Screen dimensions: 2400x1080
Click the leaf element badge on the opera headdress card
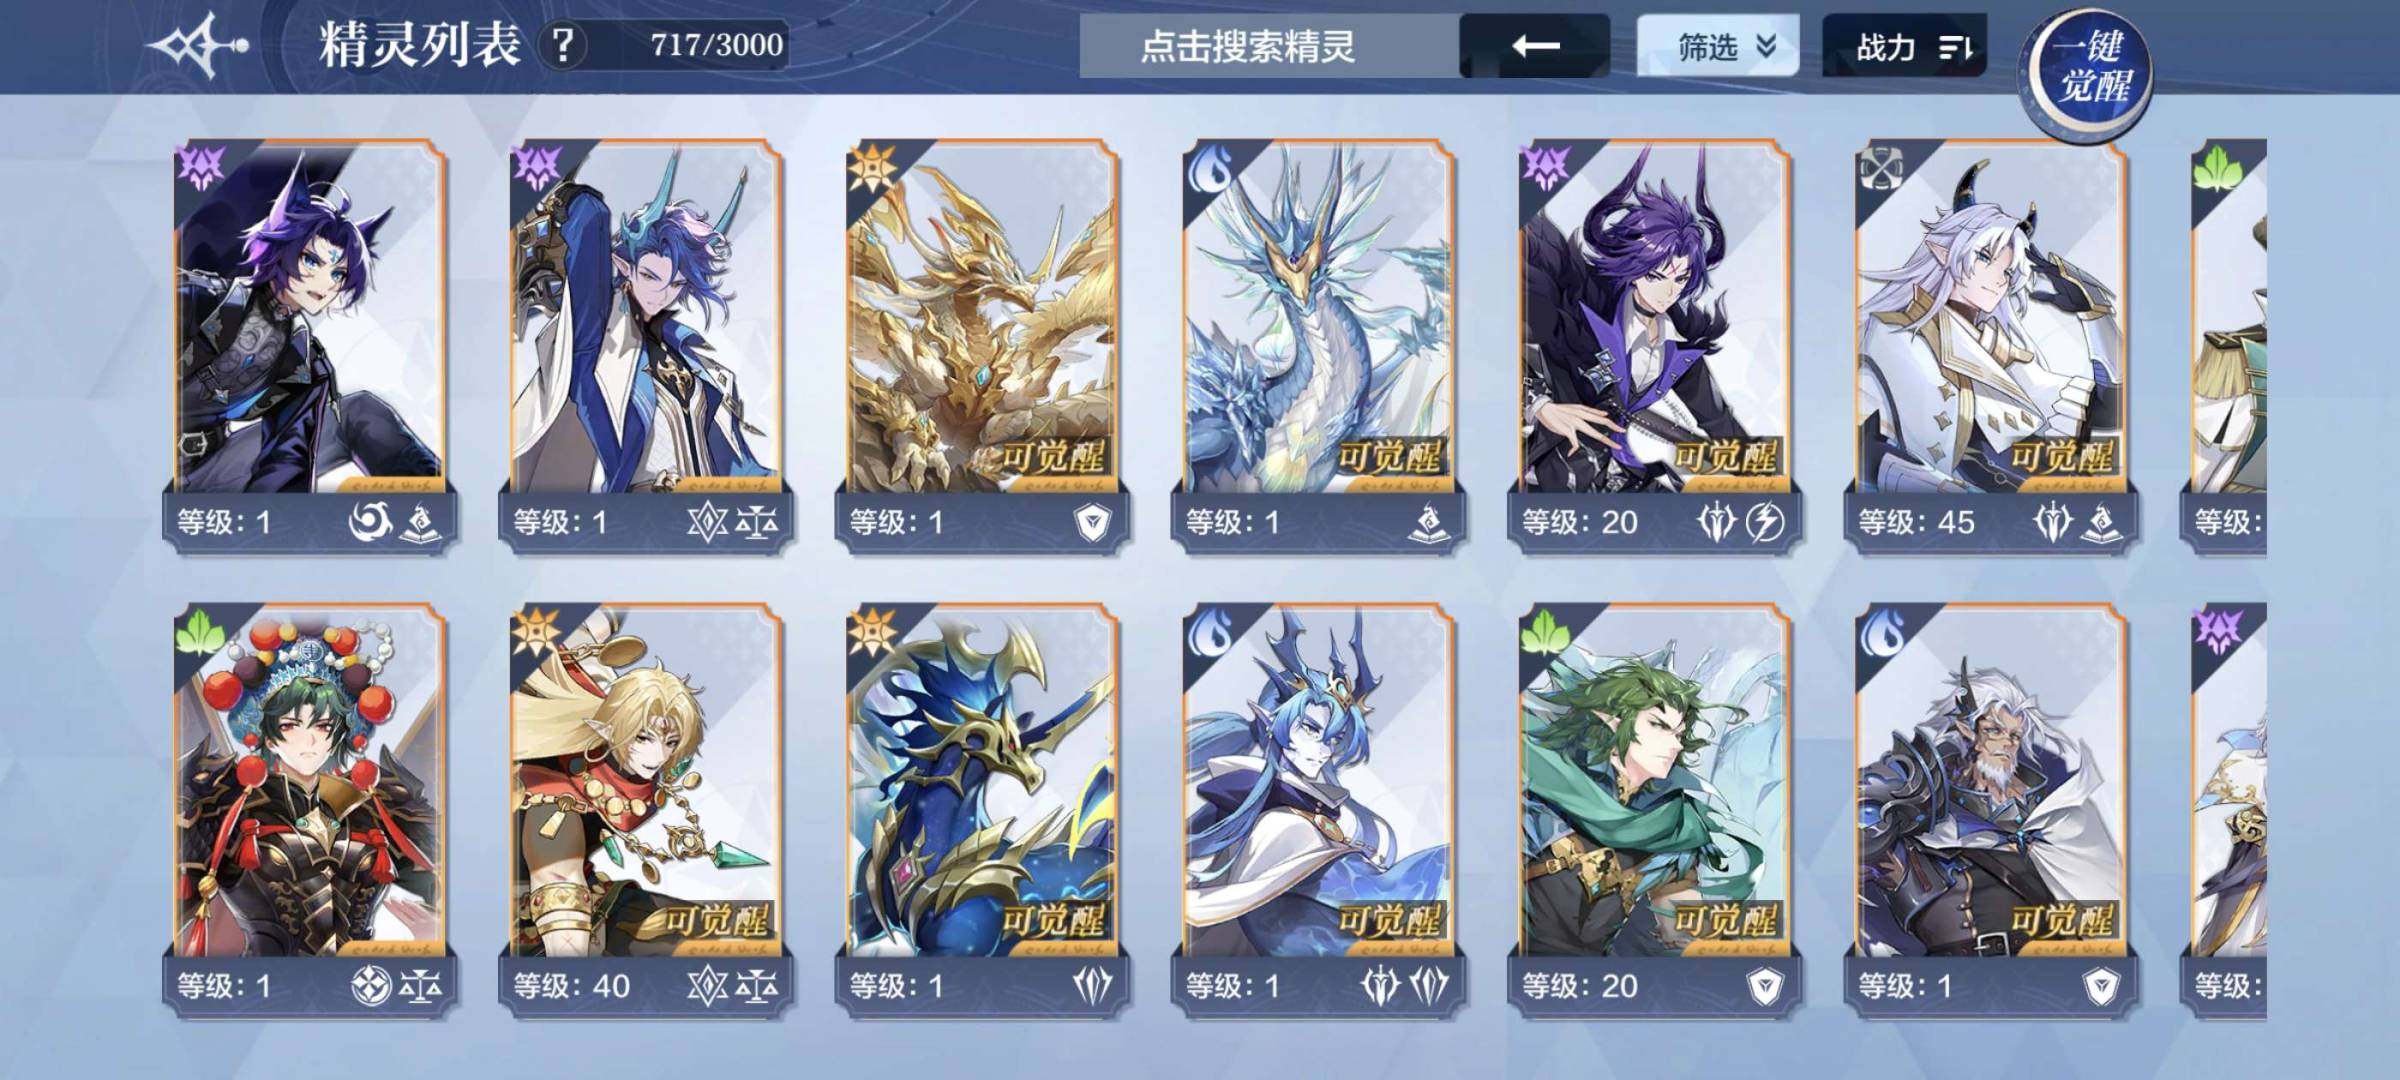(x=200, y=633)
